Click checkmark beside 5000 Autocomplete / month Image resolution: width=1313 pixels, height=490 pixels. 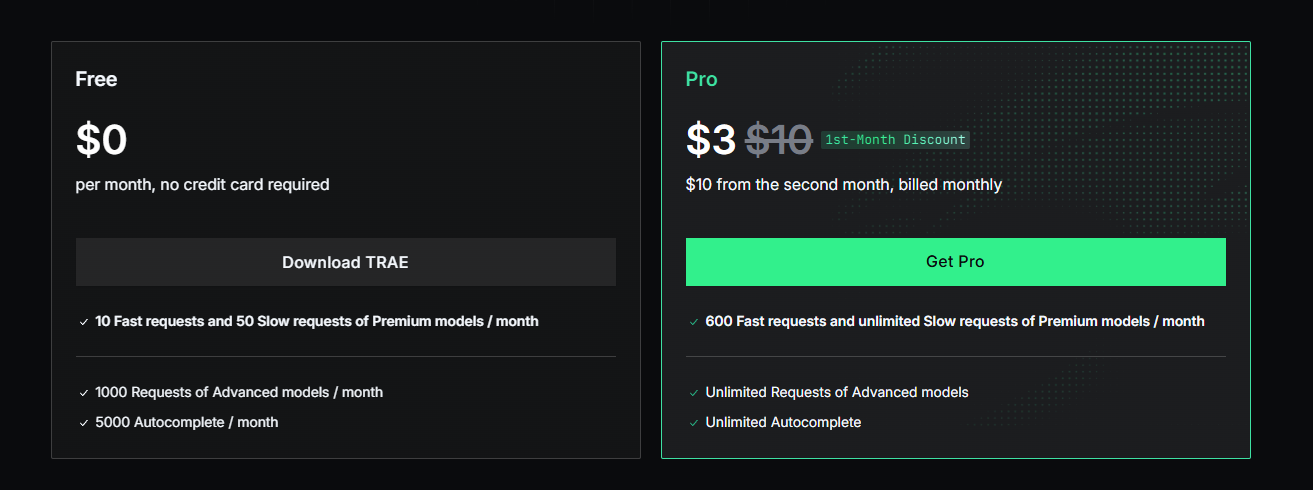(x=84, y=423)
